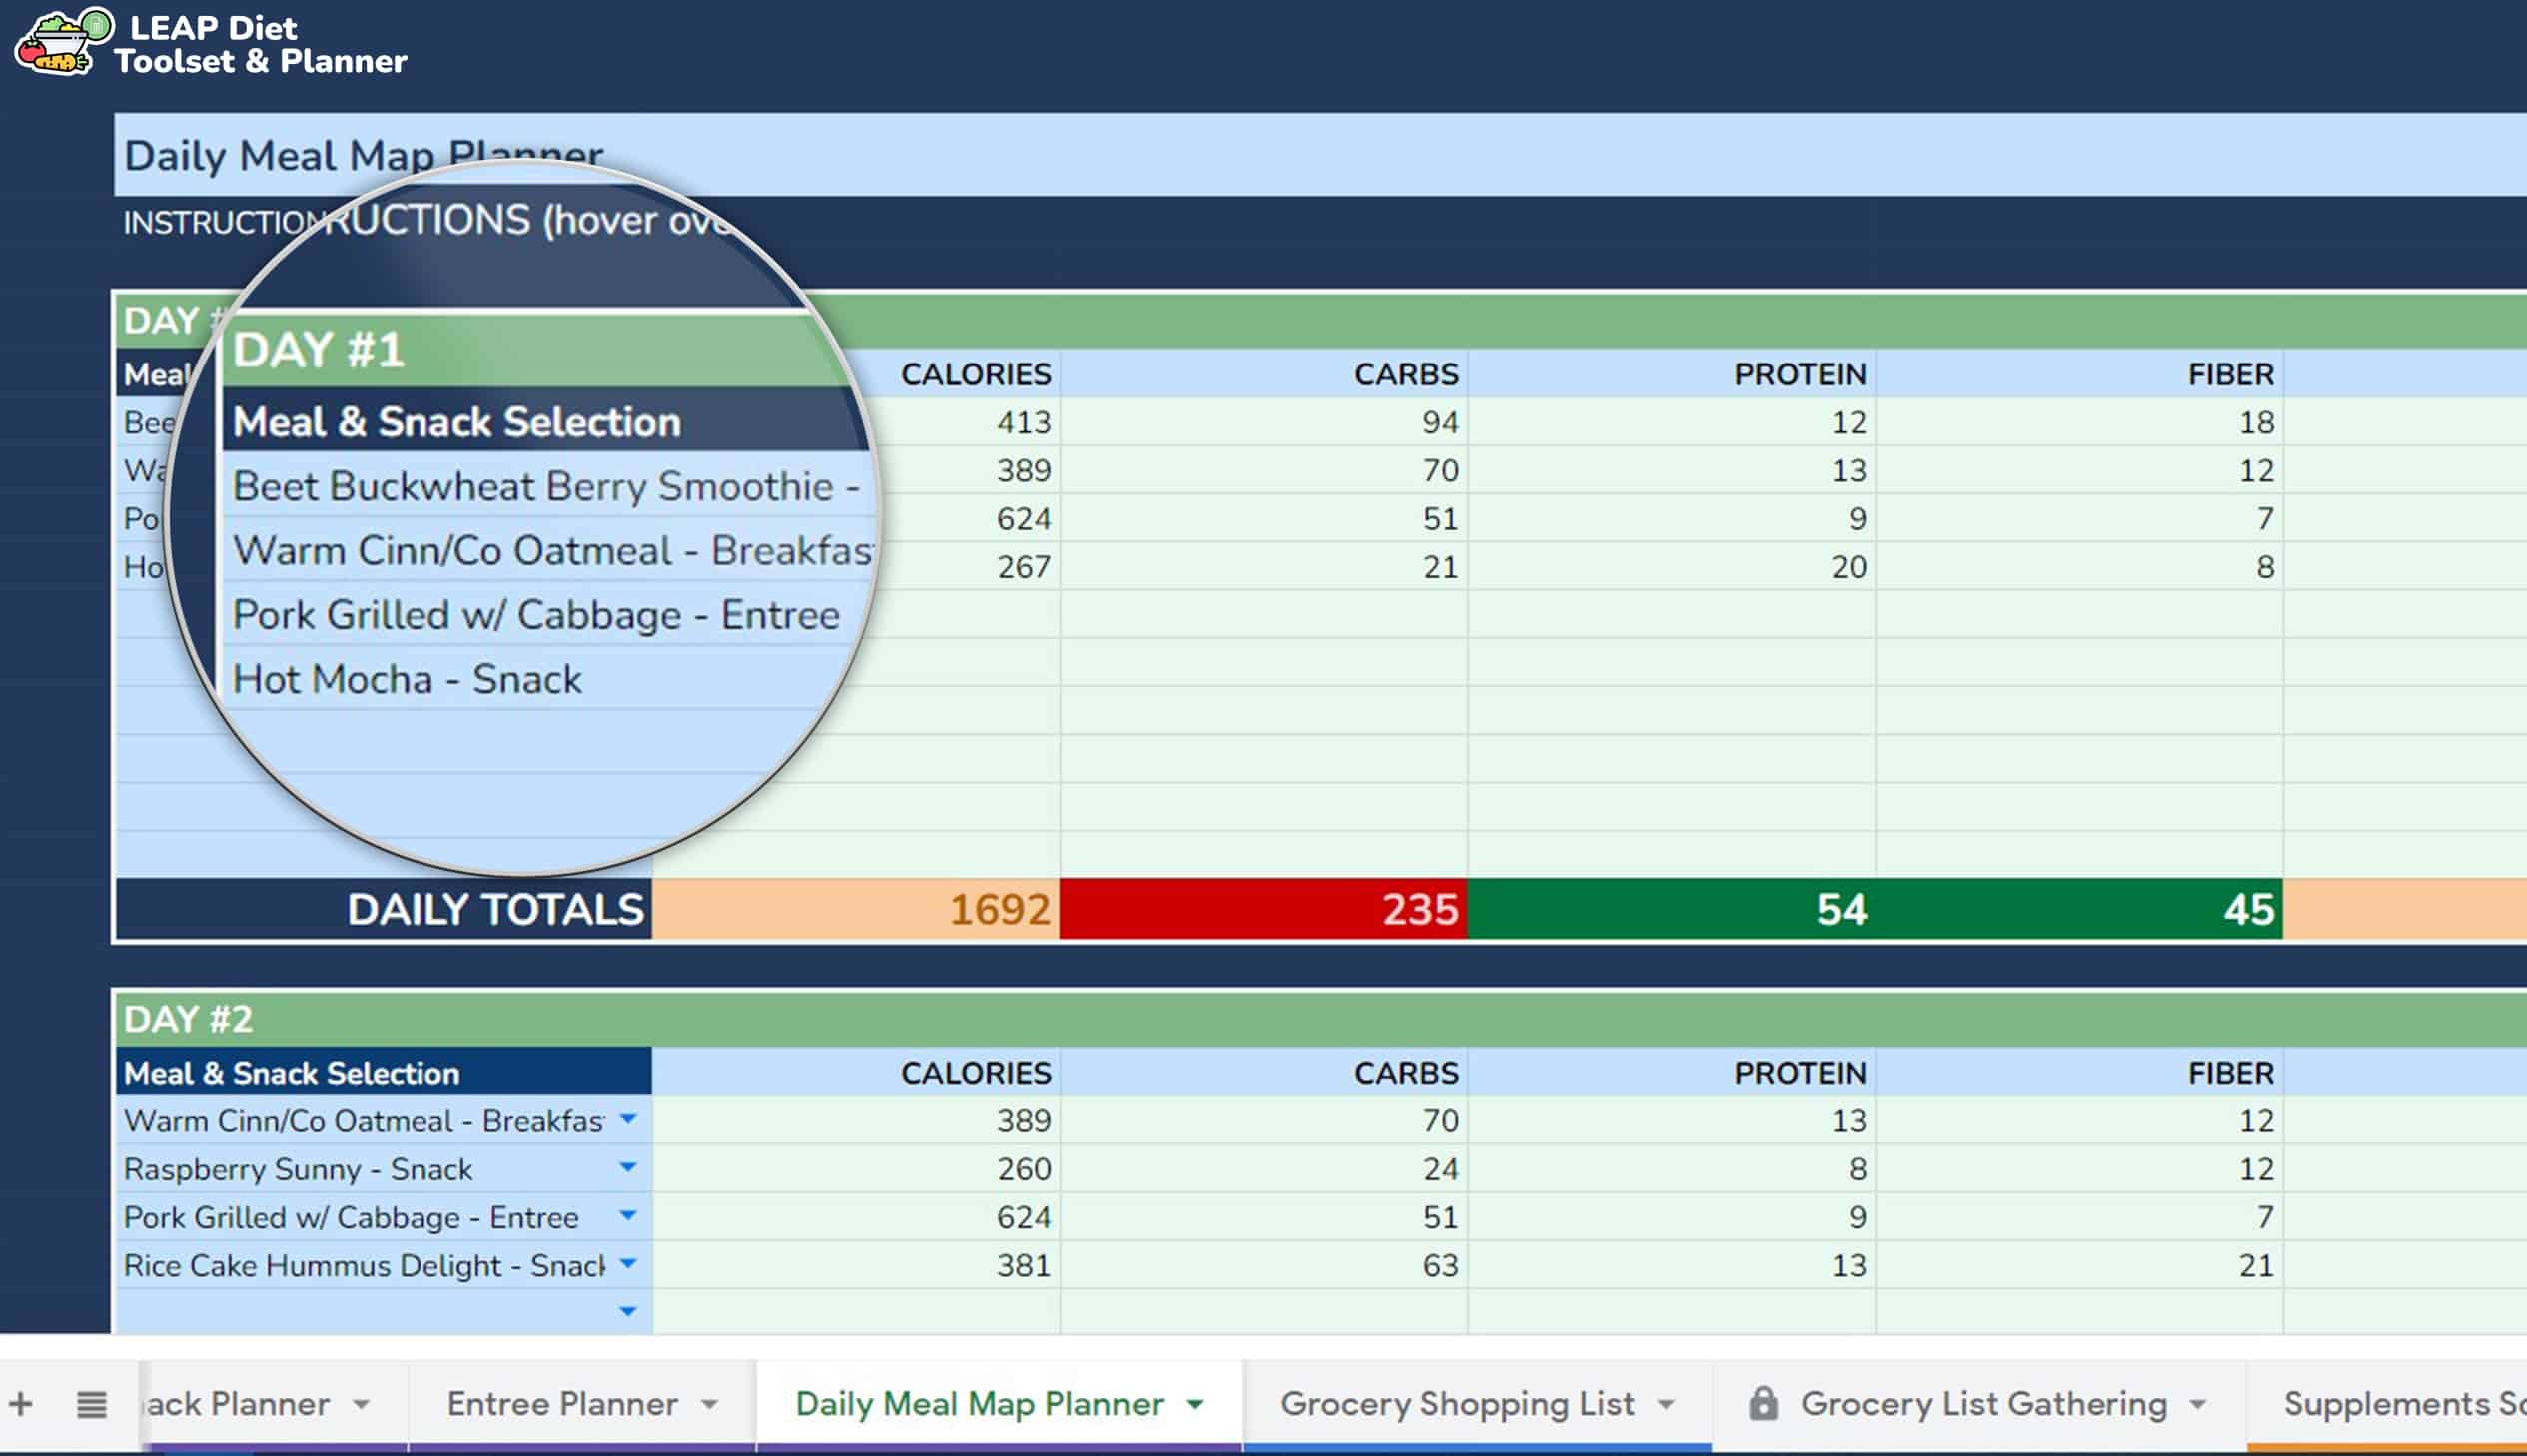Open dropdown for Warm Cinn/Co Oatmeal in Day #2
The width and height of the screenshot is (2527, 1456).
628,1119
